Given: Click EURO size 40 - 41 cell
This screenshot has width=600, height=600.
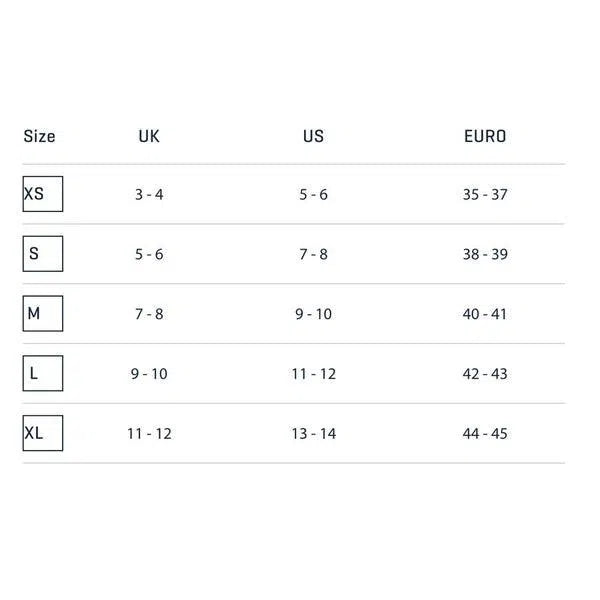Looking at the screenshot, I should click(485, 314).
